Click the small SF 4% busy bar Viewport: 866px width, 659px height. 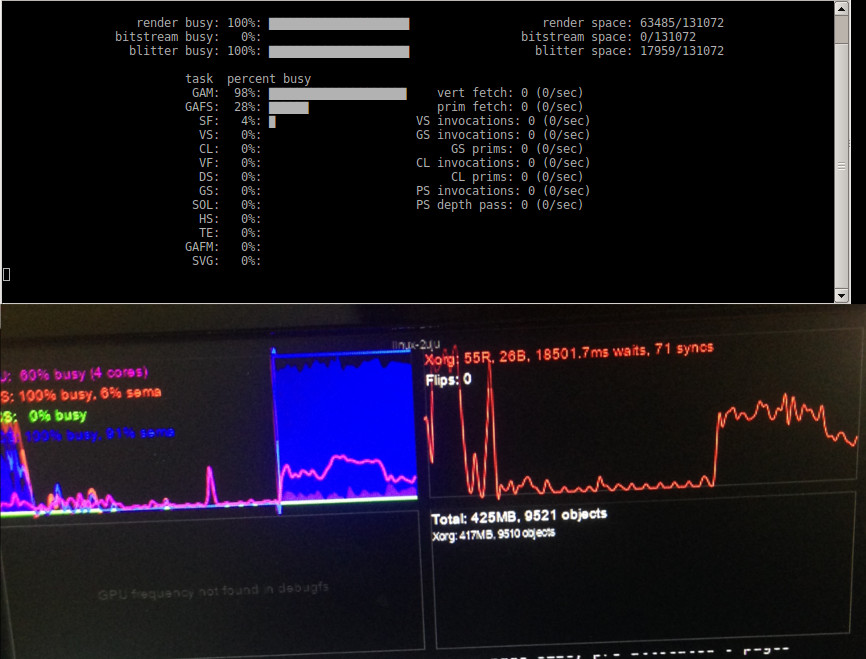[272, 121]
